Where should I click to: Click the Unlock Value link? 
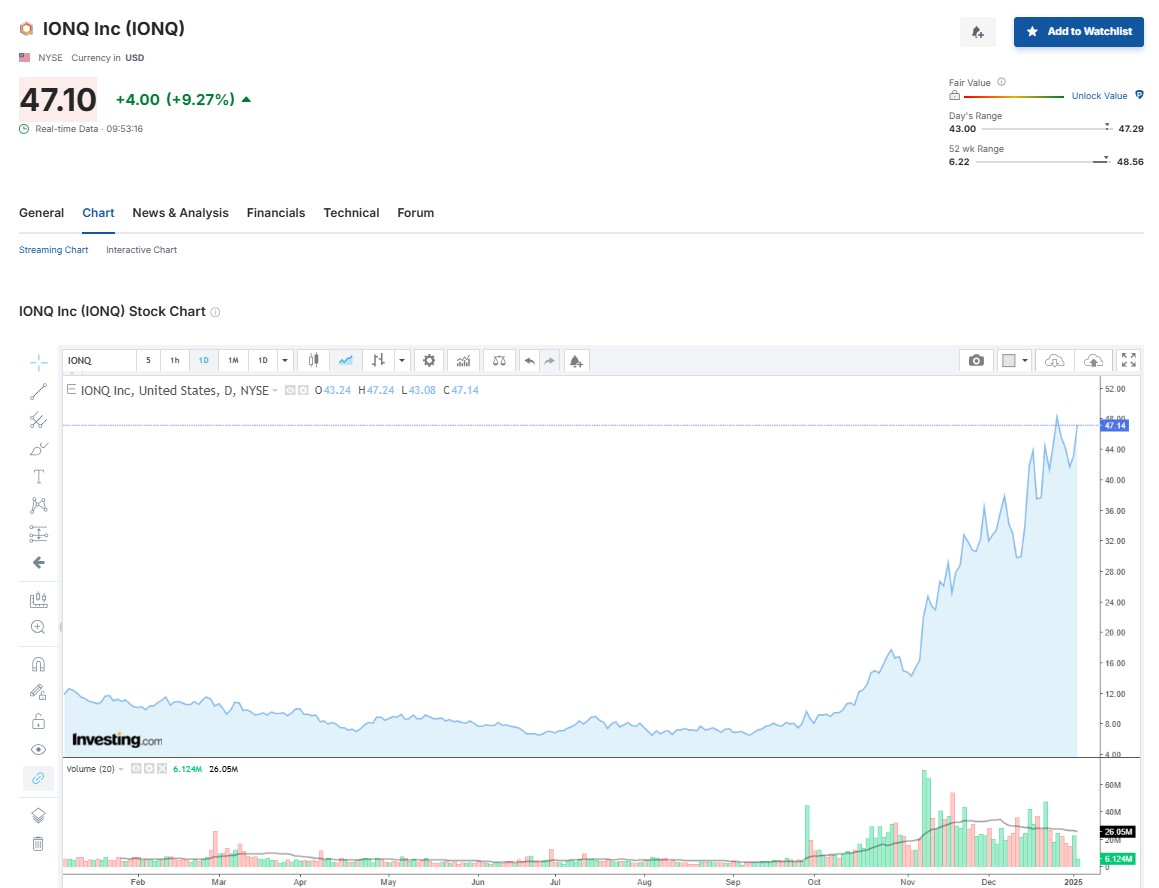tap(1099, 96)
